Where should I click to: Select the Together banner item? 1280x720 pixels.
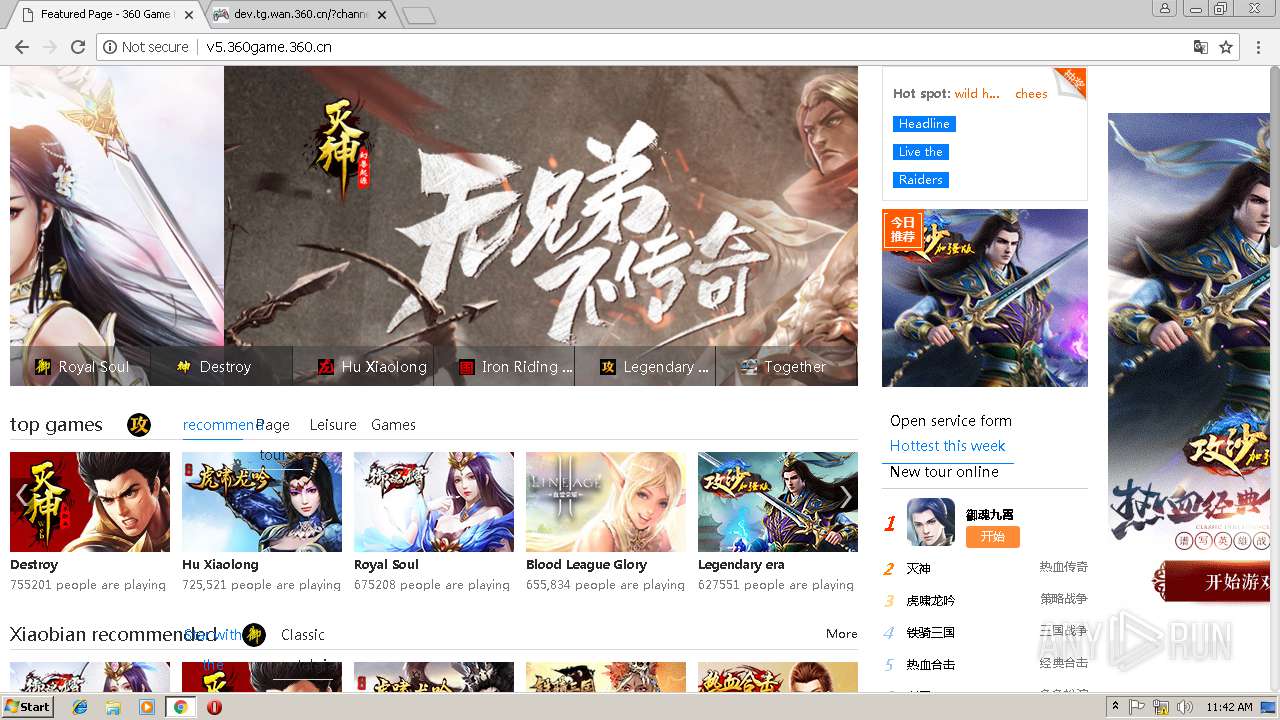pyautogui.click(x=784, y=367)
